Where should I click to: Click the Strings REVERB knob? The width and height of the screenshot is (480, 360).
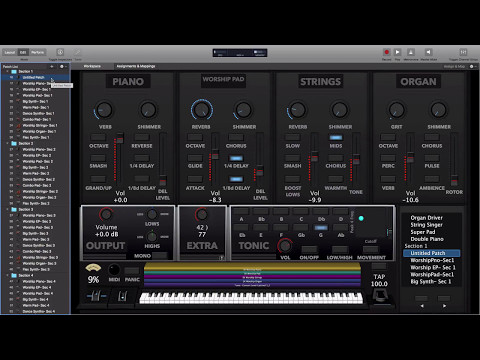point(297,110)
